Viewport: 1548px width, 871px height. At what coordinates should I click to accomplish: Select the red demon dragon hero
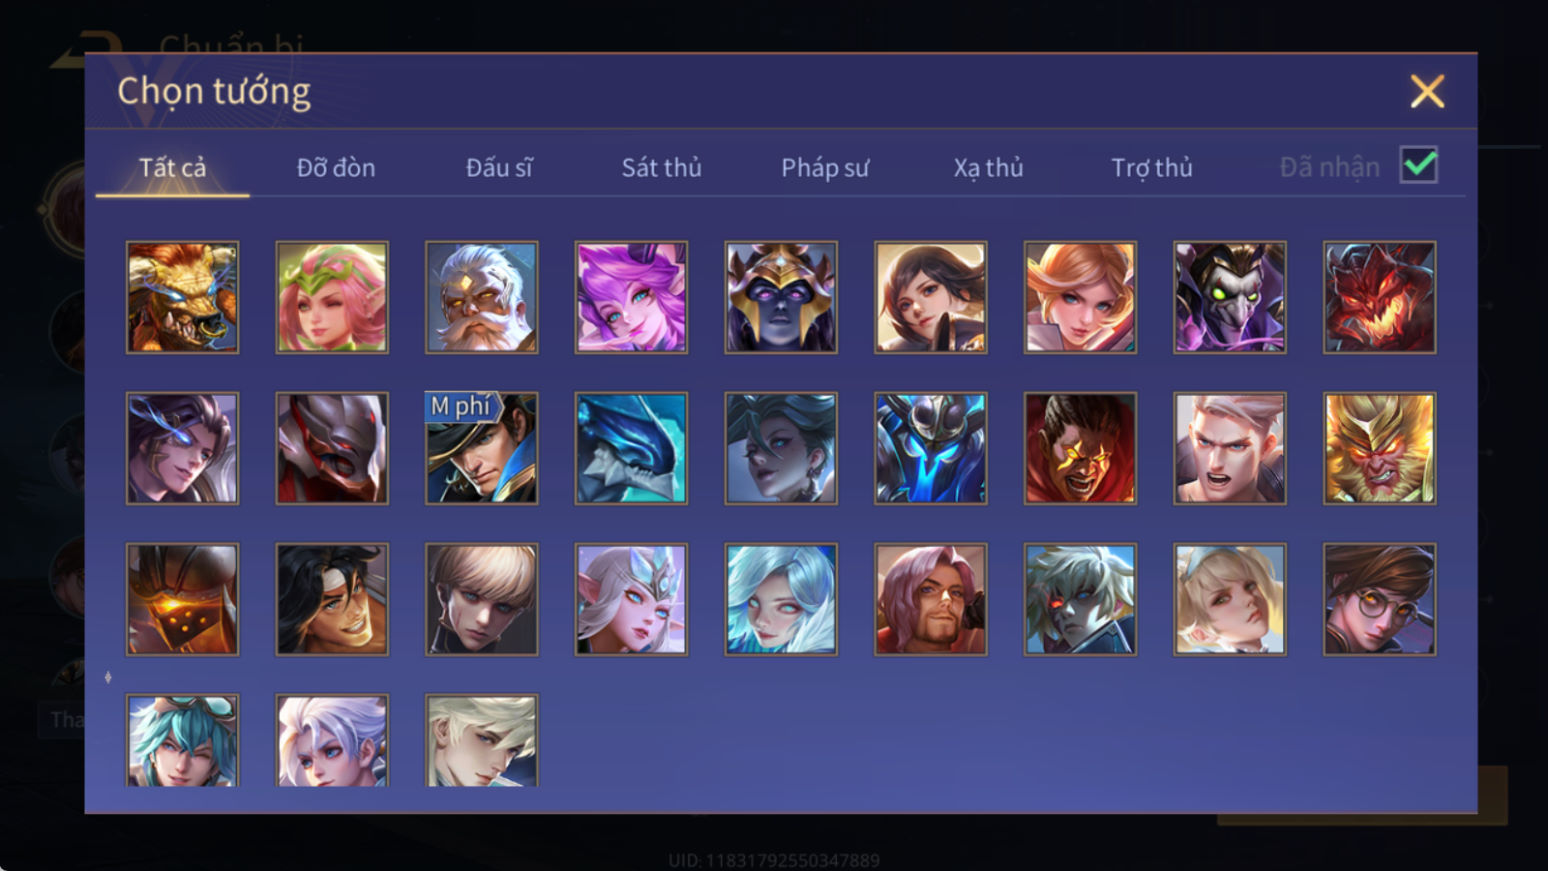pos(1379,297)
